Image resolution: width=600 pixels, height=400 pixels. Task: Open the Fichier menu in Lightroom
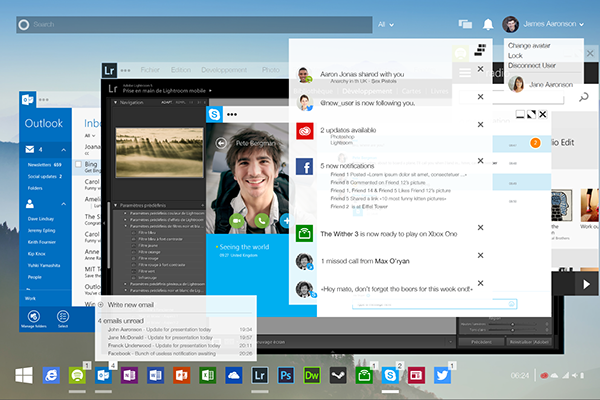(x=150, y=70)
